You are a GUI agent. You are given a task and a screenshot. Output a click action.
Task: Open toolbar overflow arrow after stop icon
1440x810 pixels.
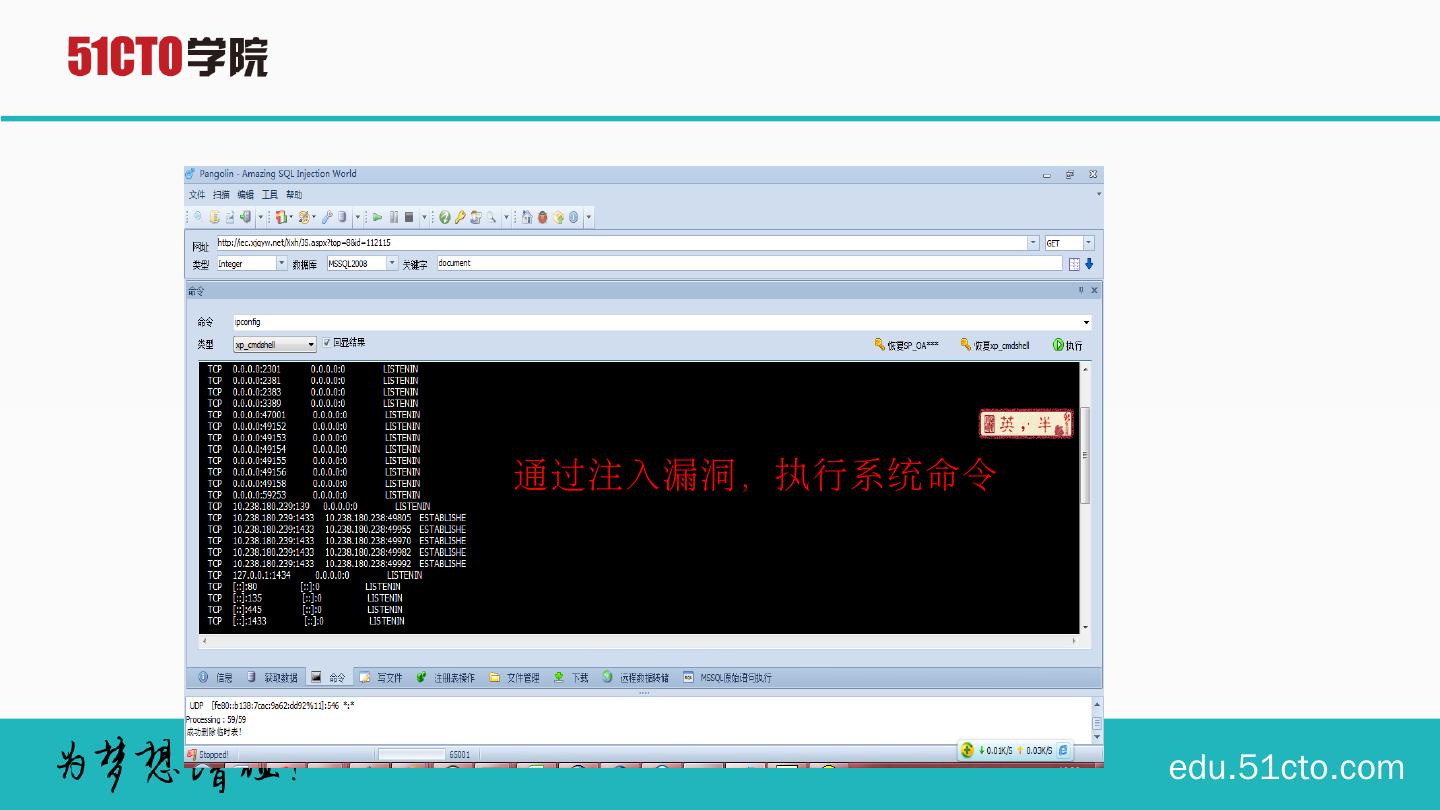tap(424, 217)
